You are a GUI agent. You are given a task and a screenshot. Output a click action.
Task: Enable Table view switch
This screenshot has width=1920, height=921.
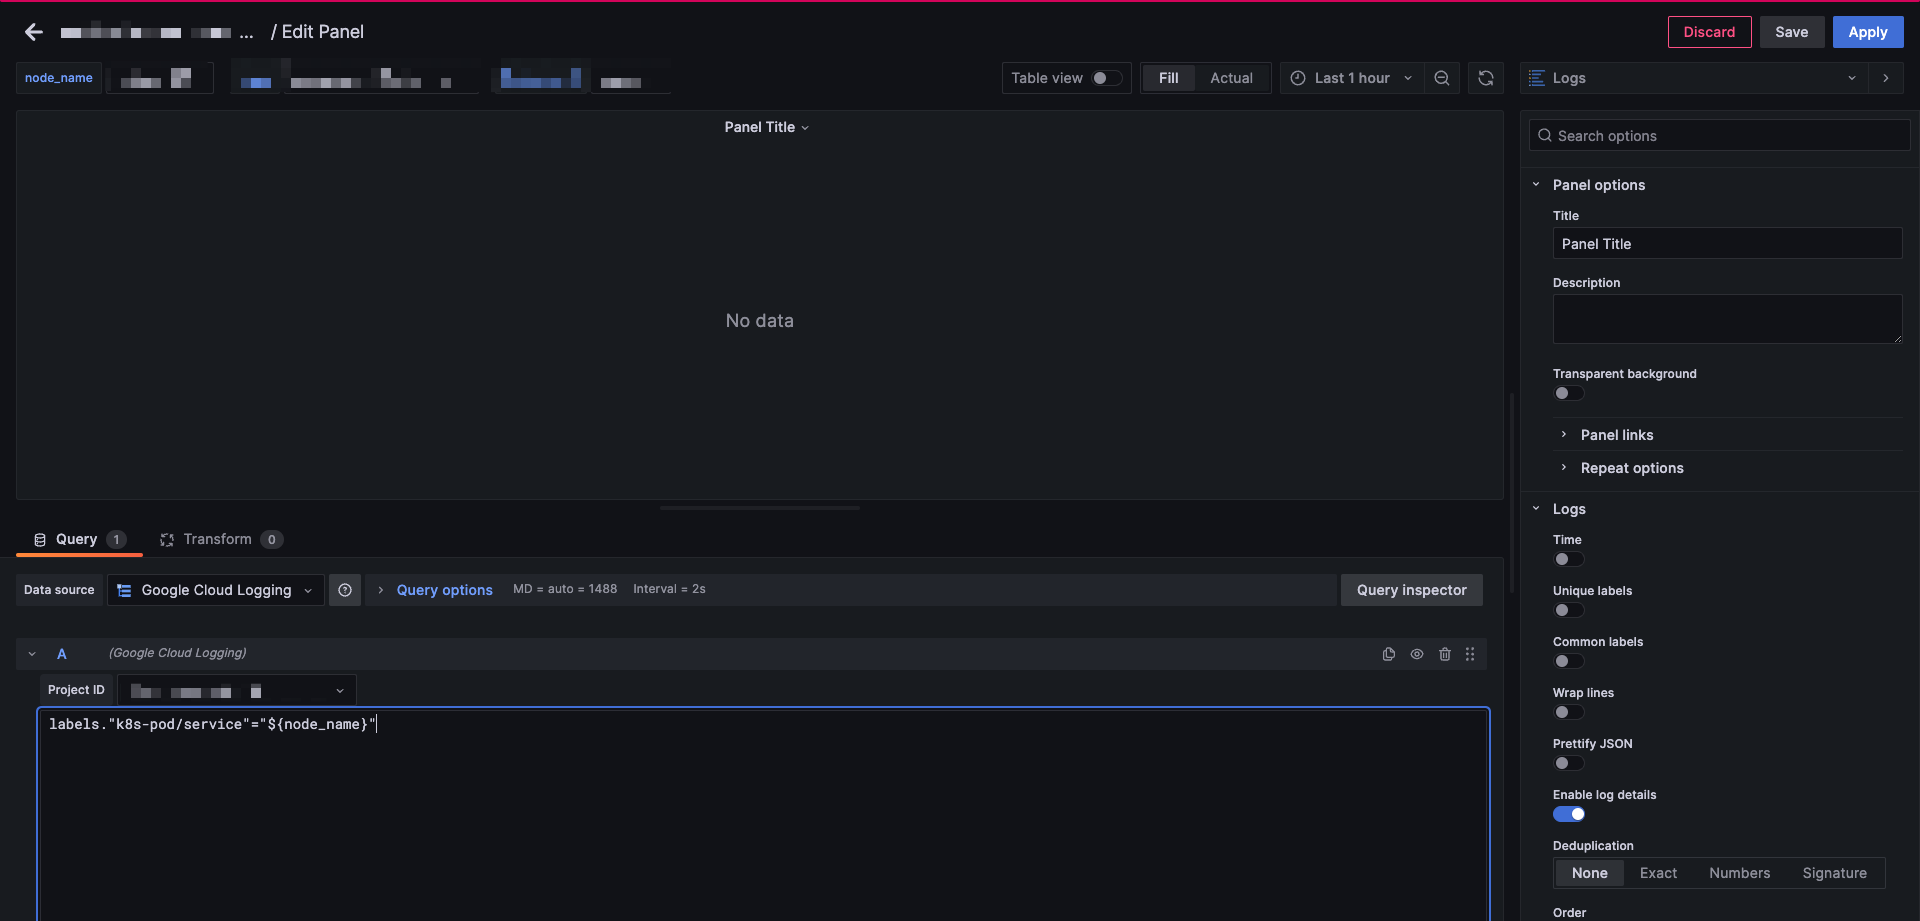[1107, 78]
